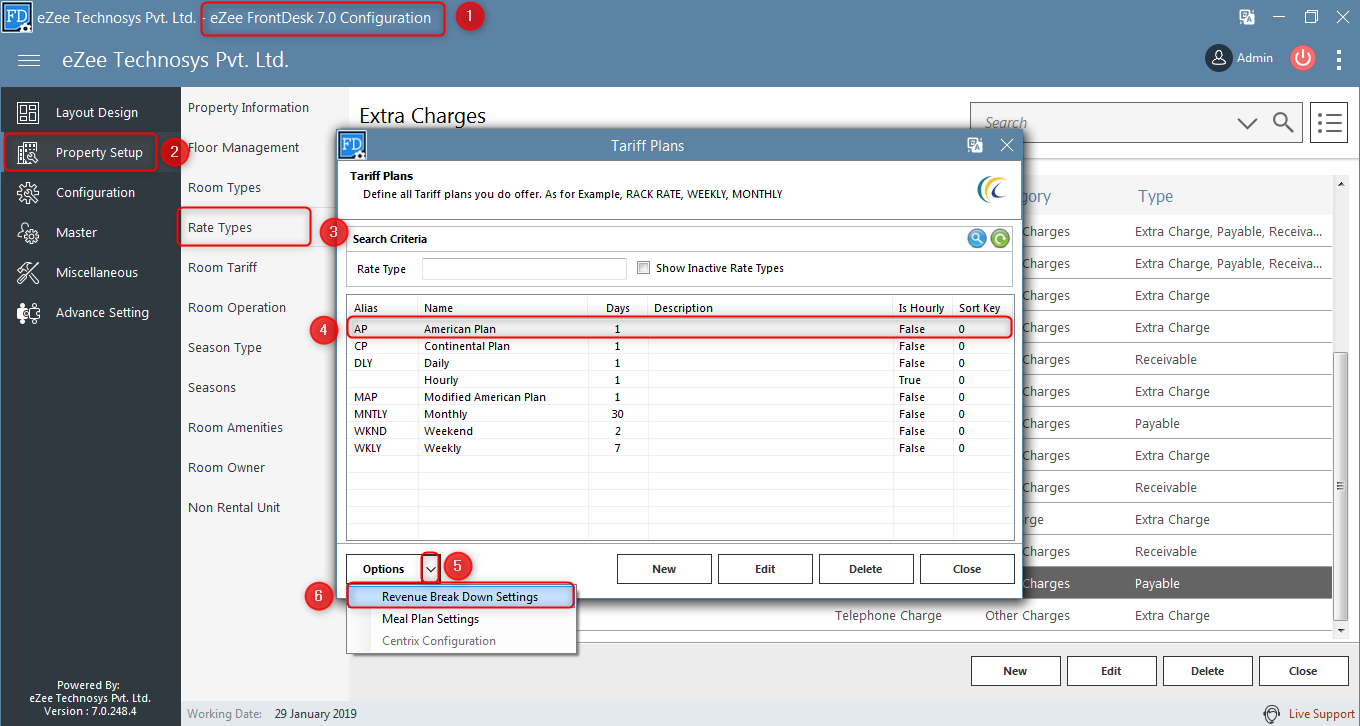The height and width of the screenshot is (726, 1360).
Task: Click the Admin user avatar icon
Action: tap(1218, 58)
